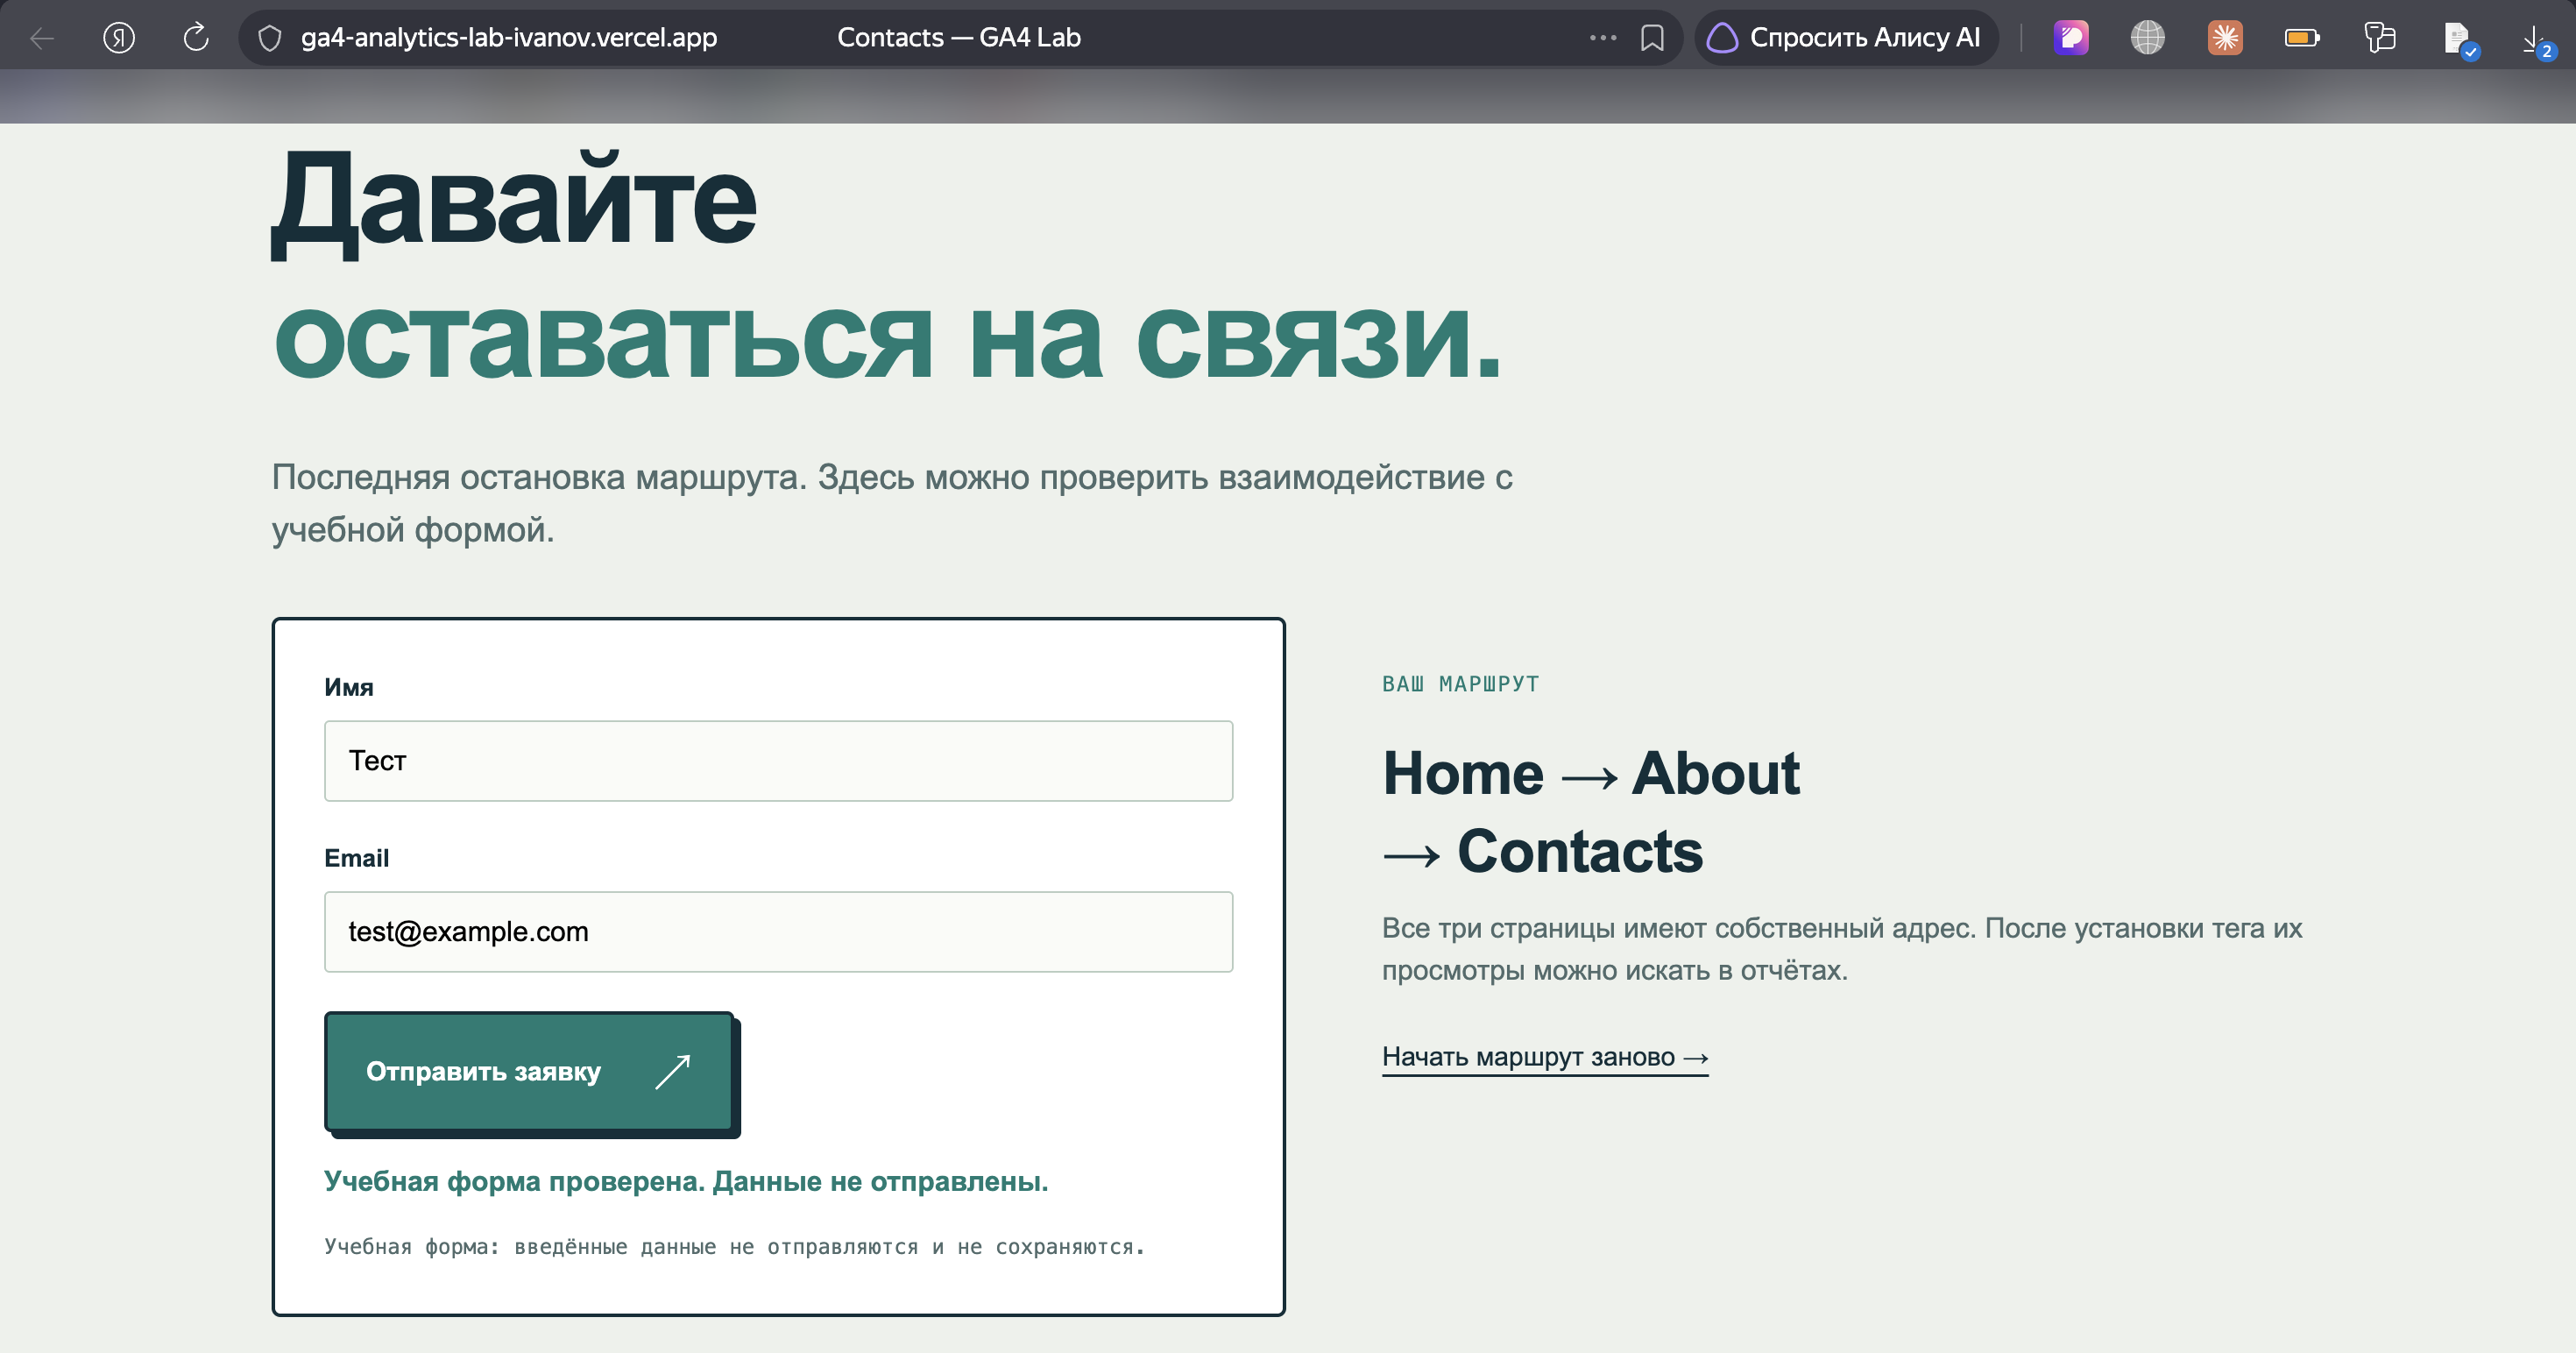This screenshot has height=1353, width=2576.
Task: Click the введённые данные не отправляются note
Action: (733, 1247)
